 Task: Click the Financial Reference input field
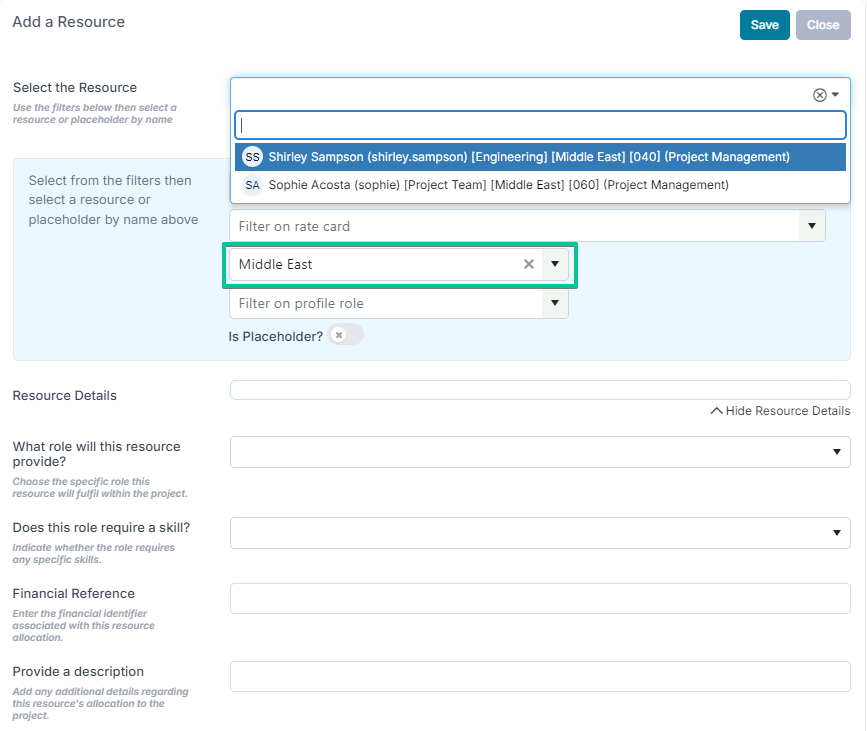(x=540, y=598)
